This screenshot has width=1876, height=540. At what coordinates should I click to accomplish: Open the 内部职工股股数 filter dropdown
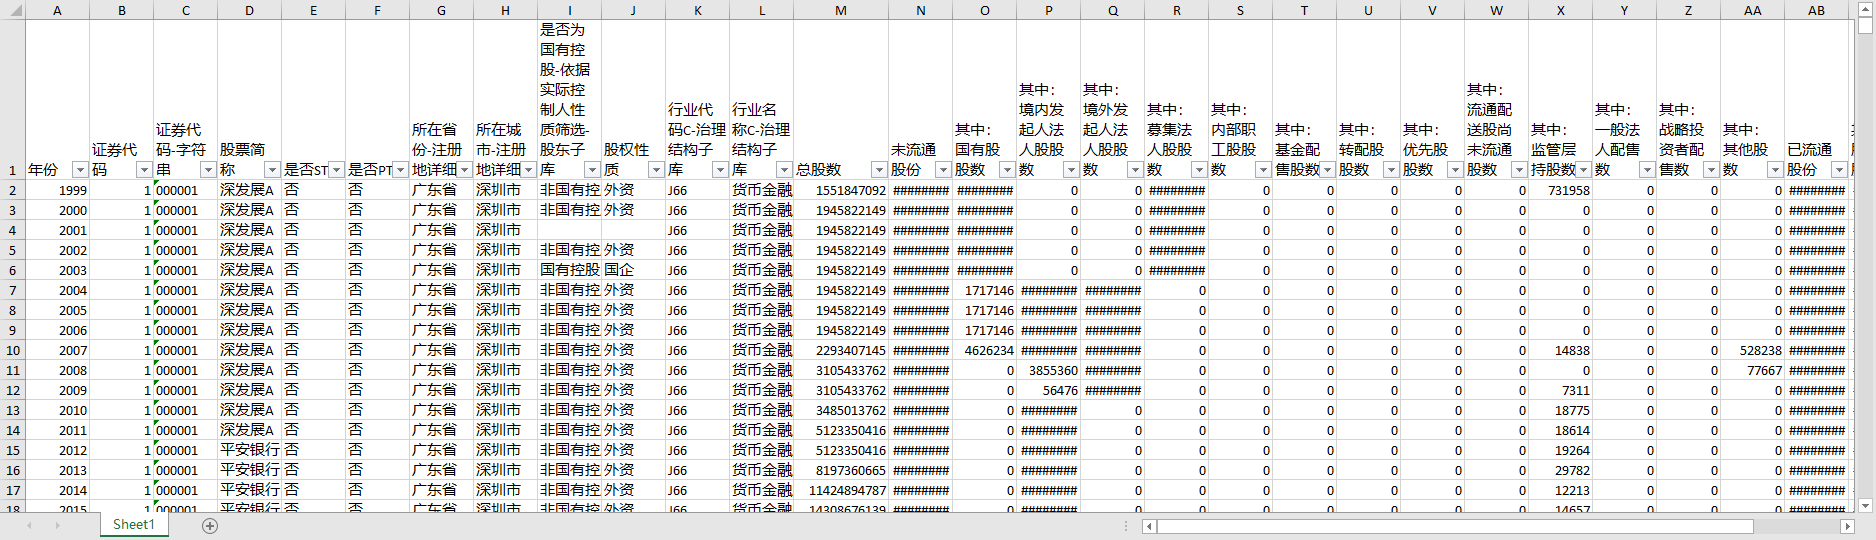(x=1263, y=170)
